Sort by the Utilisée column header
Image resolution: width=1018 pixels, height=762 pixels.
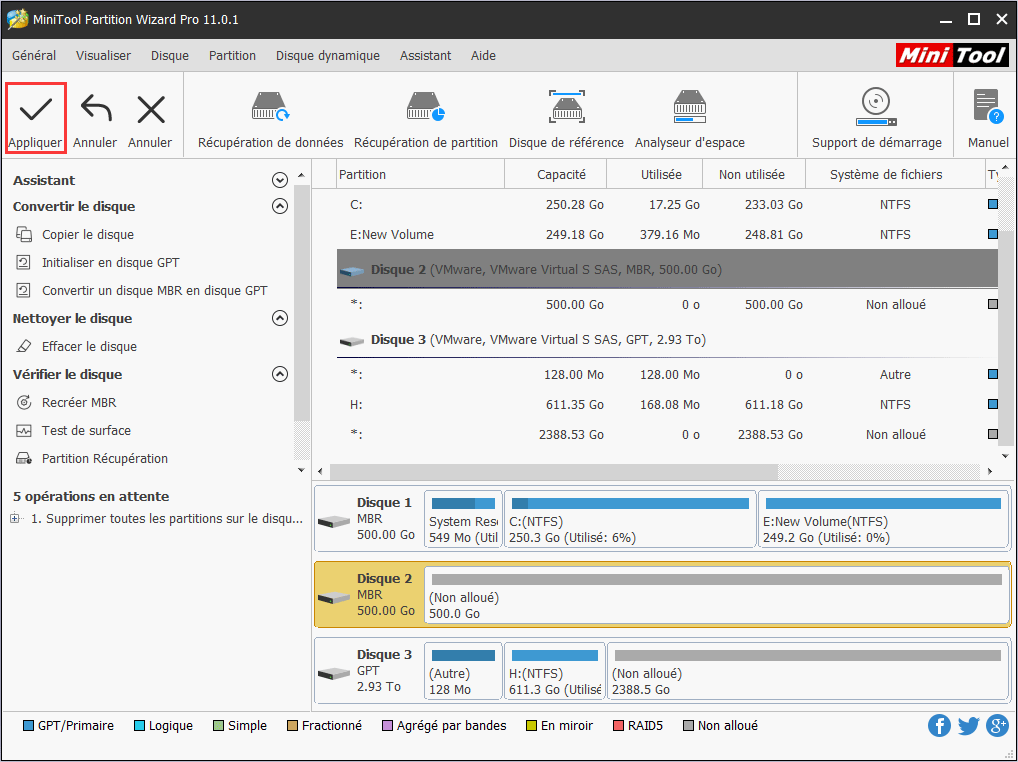[x=654, y=175]
